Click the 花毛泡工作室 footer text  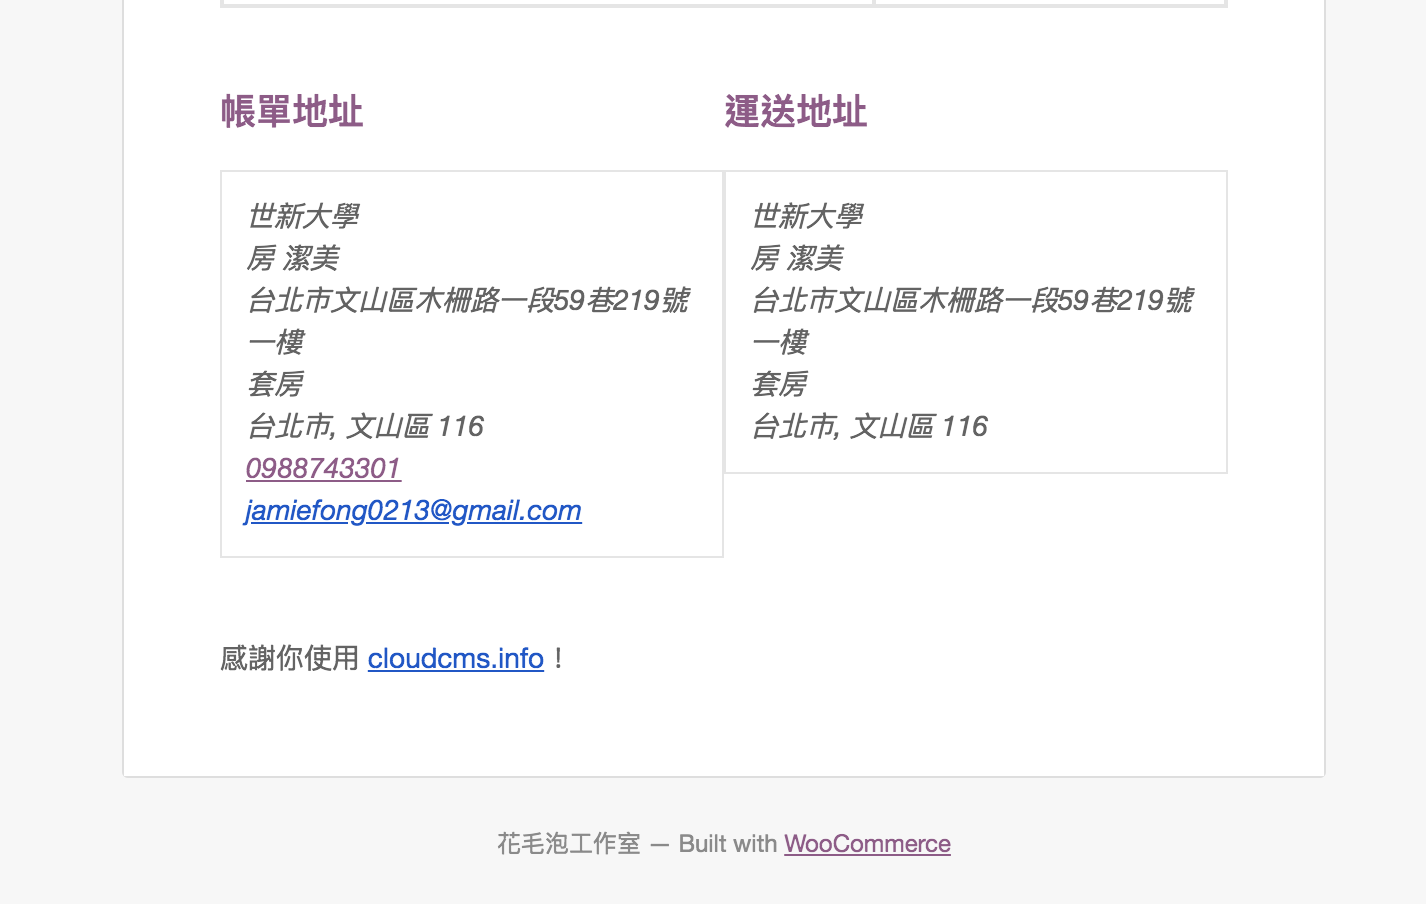click(x=568, y=843)
